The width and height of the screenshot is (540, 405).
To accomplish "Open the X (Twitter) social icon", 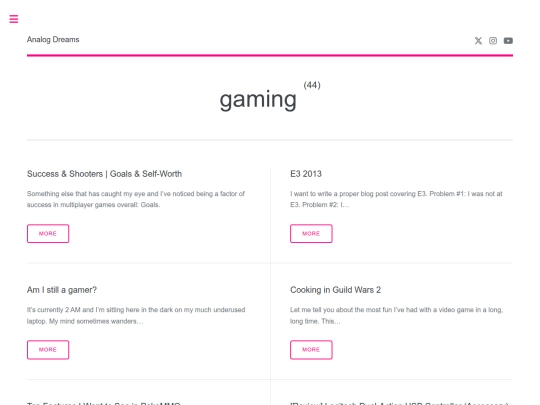I will (x=478, y=41).
